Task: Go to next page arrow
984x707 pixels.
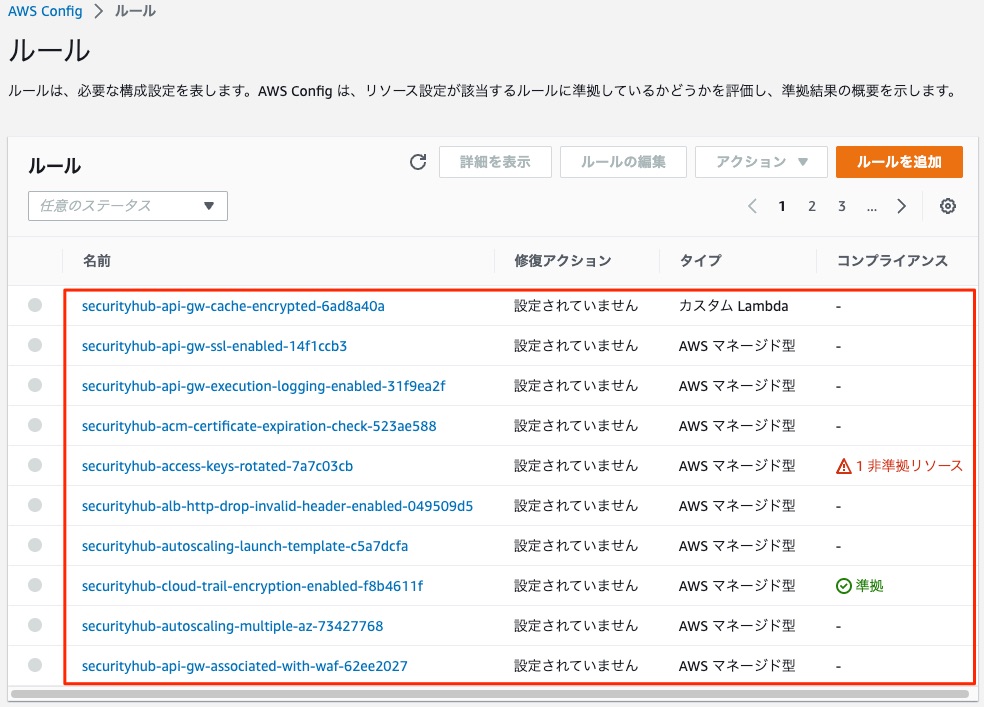Action: tap(901, 206)
